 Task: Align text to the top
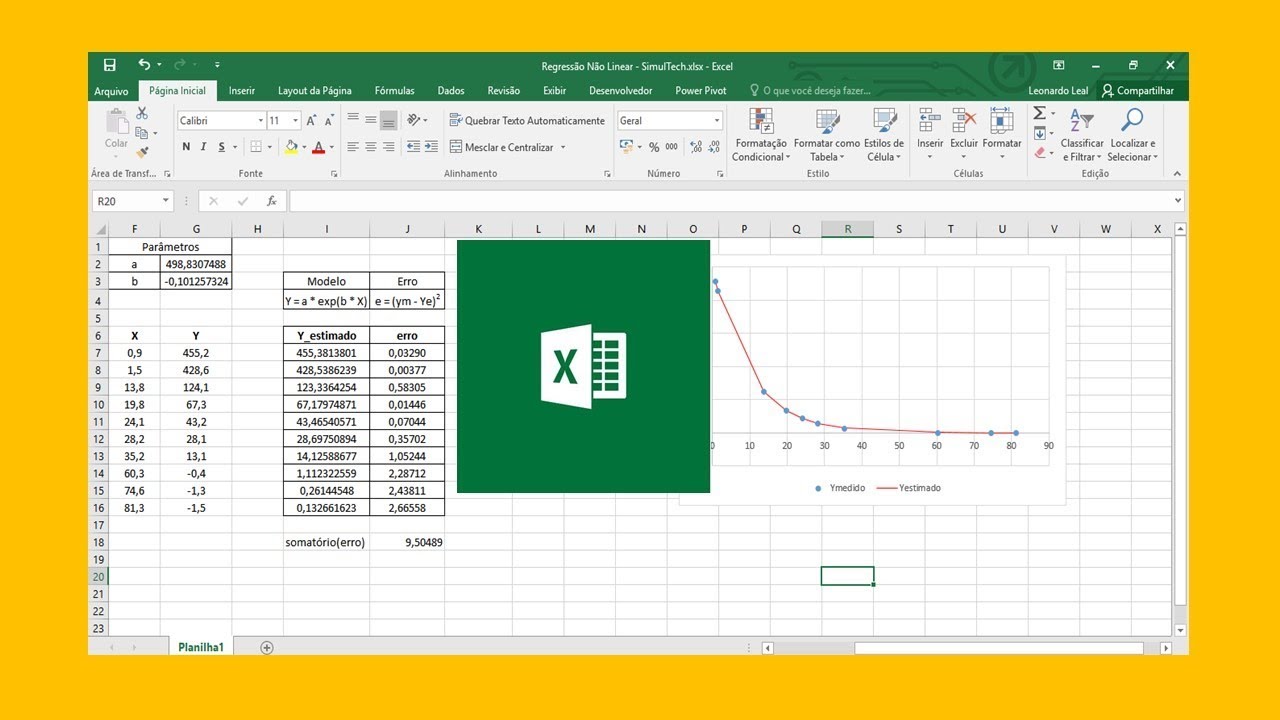pyautogui.click(x=353, y=120)
